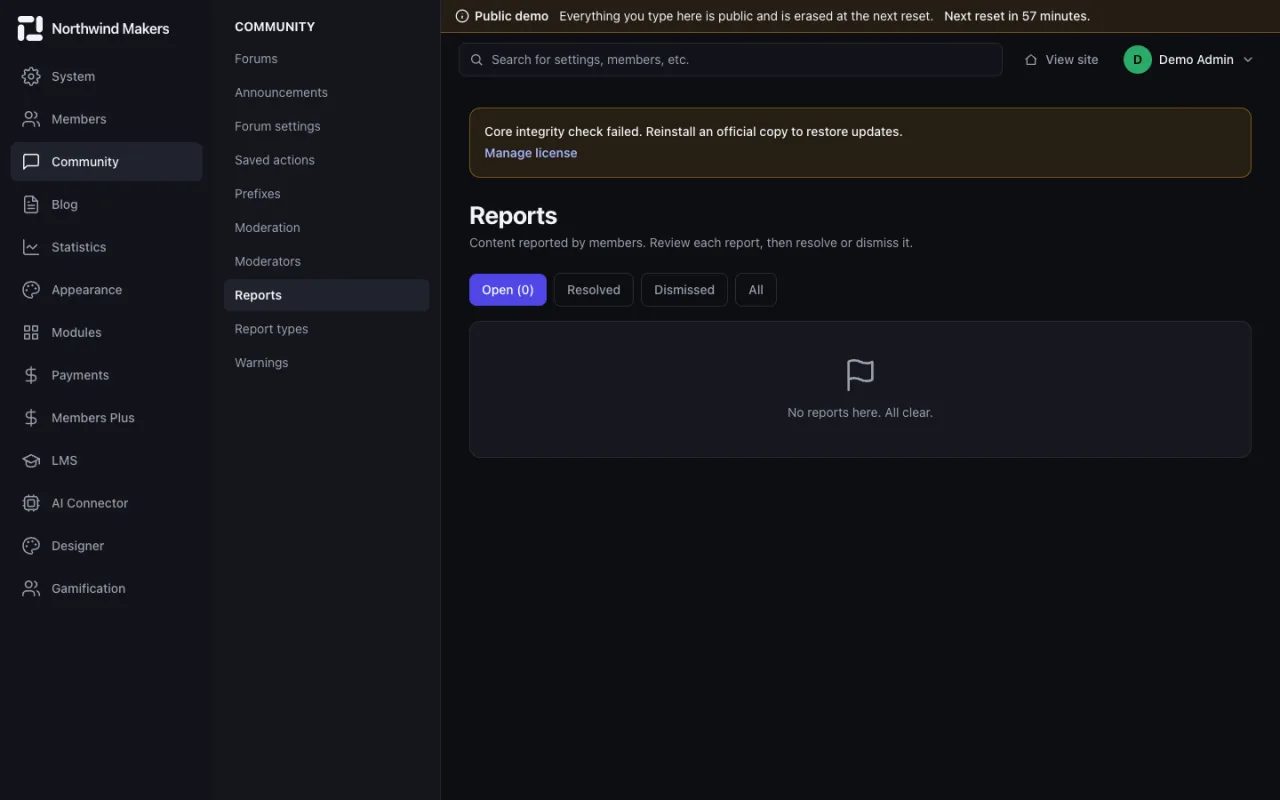The image size is (1280, 800).
Task: Focus the search settings and members field
Action: click(x=730, y=60)
